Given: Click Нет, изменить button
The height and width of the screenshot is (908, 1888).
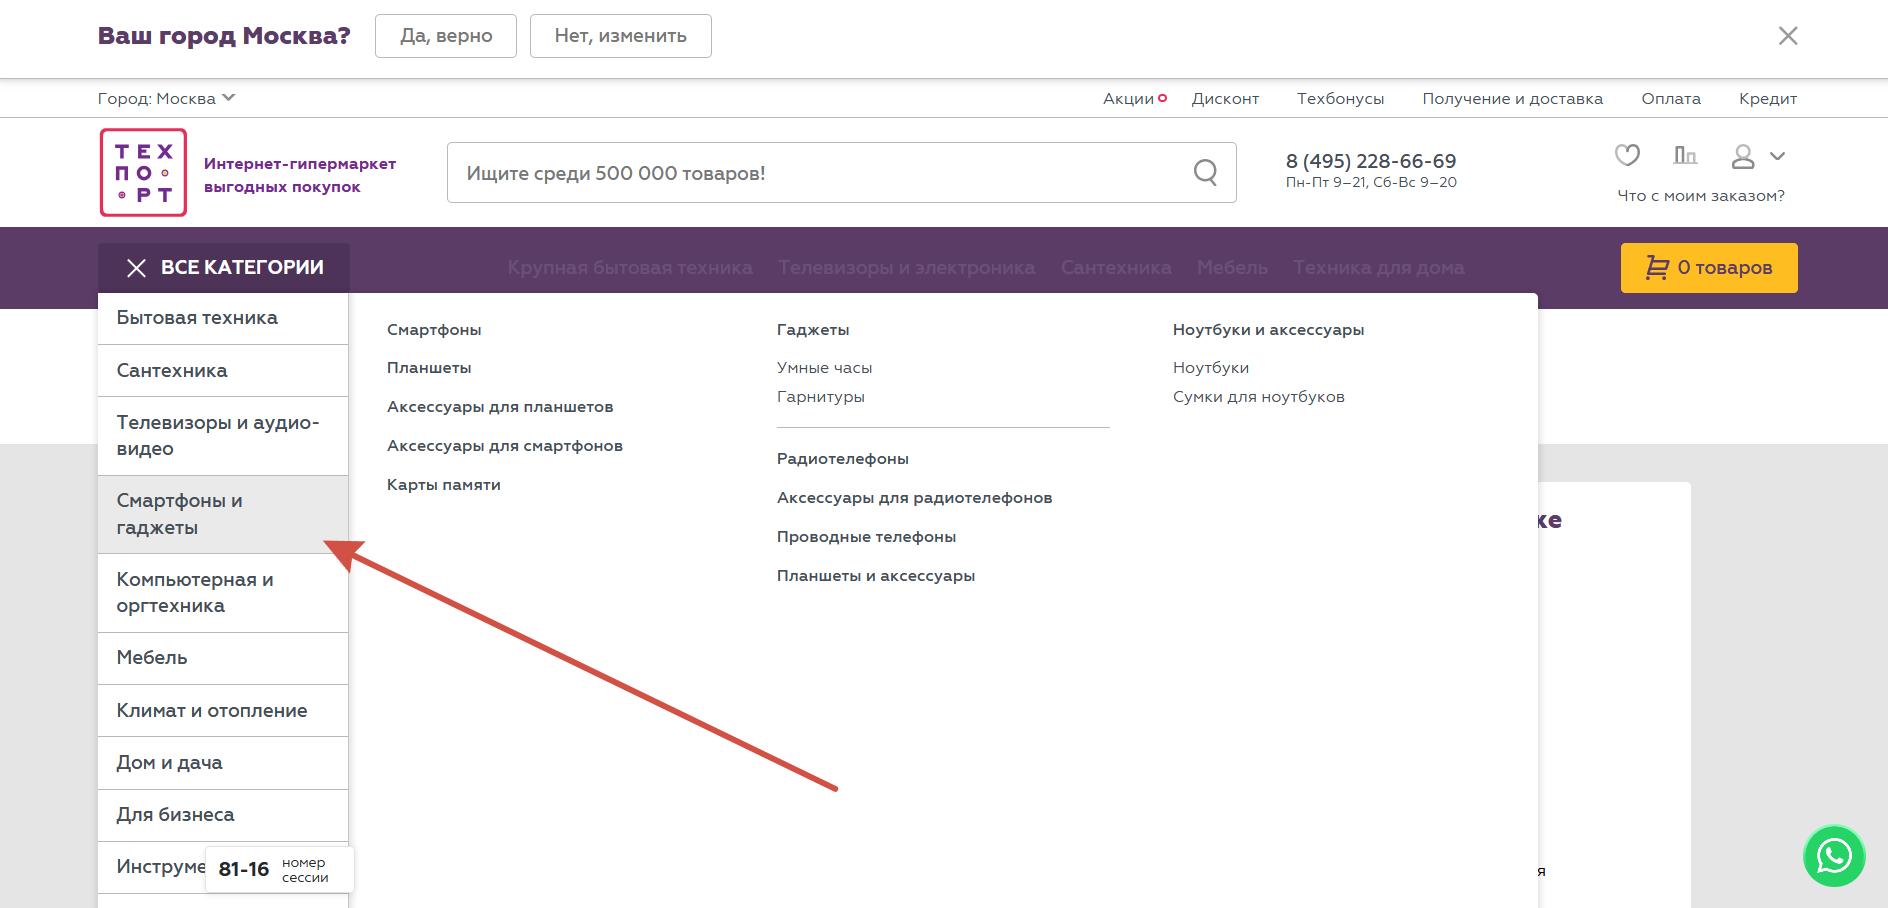Looking at the screenshot, I should click(621, 36).
